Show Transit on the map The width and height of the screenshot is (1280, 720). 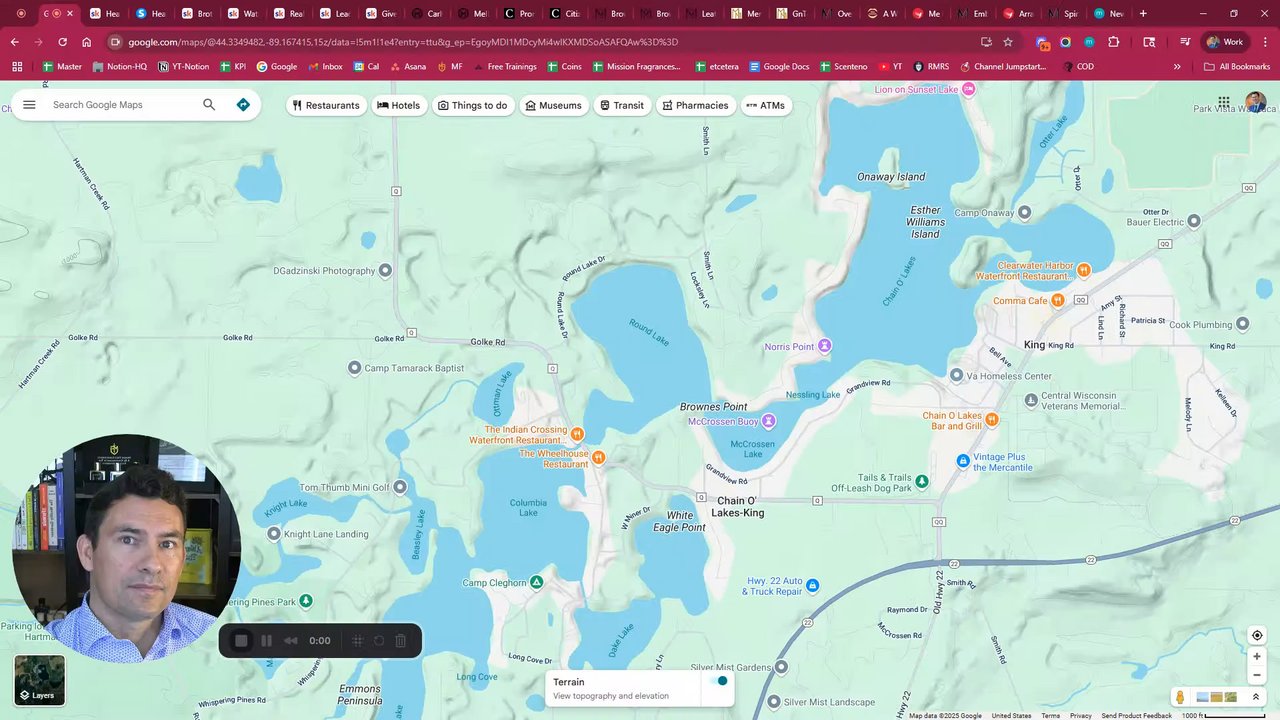[622, 105]
